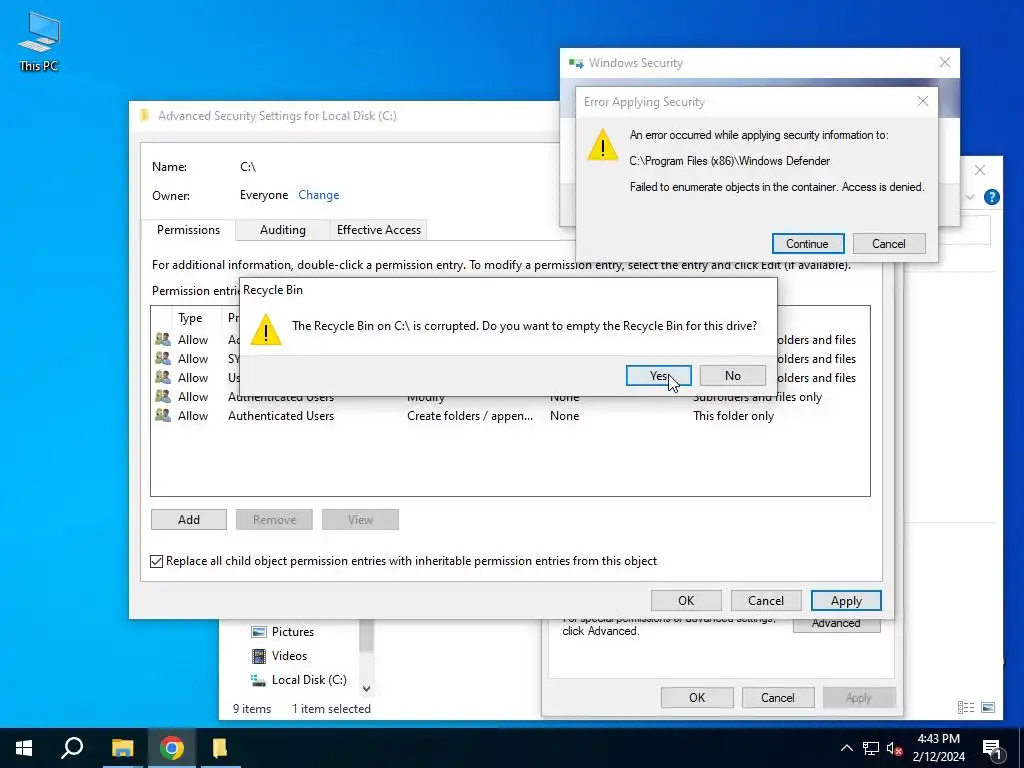Click the user icon of the first Allow entry
Screen dimensions: 1024x768
163,340
